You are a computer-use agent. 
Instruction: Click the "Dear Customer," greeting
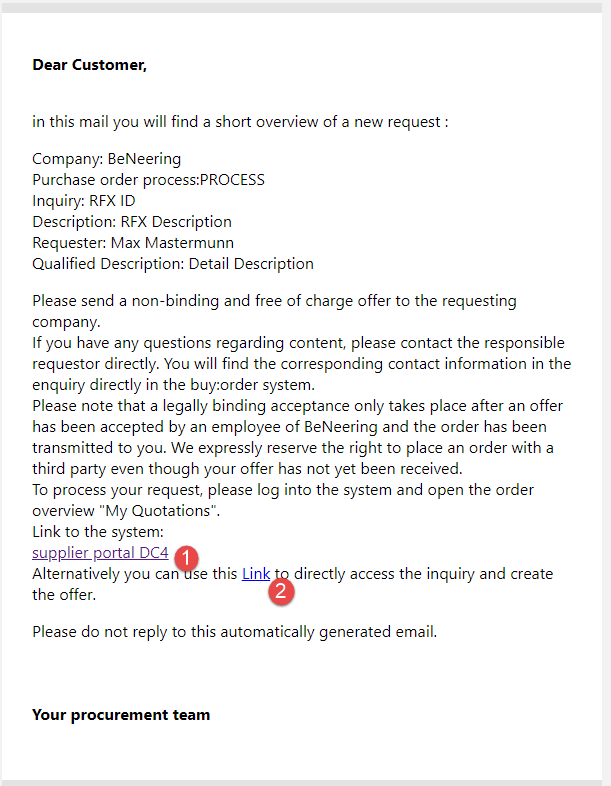click(x=89, y=65)
